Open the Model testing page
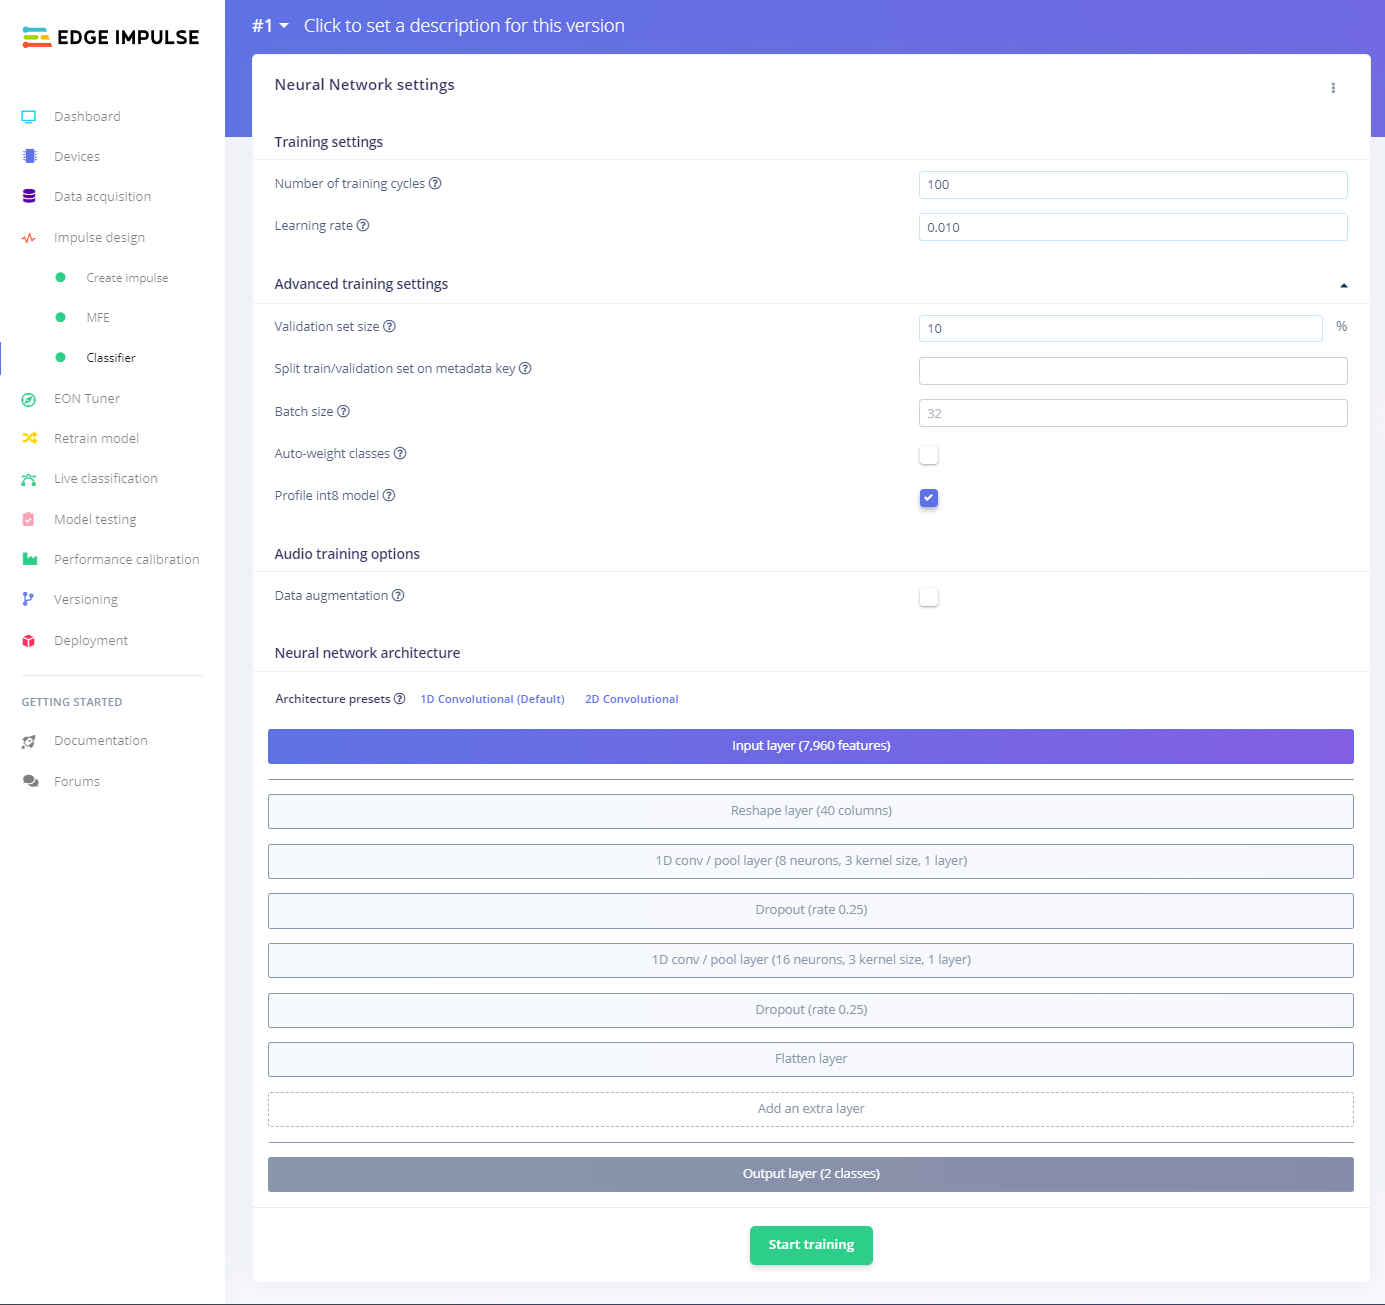Image resolution: width=1385 pixels, height=1305 pixels. pyautogui.click(x=95, y=520)
